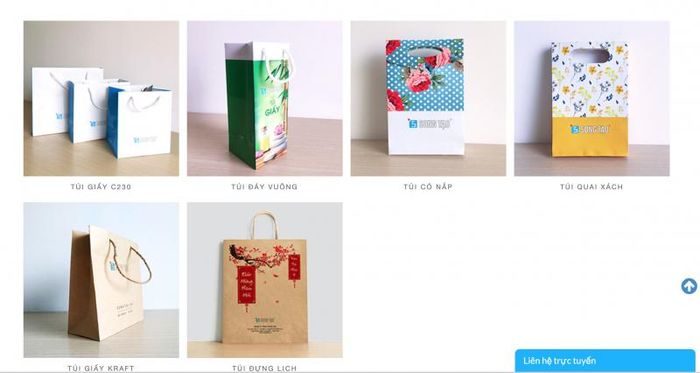The width and height of the screenshot is (700, 373).
Task: Click the logo on the white Túi Có Nắp bag
Action: [429, 124]
